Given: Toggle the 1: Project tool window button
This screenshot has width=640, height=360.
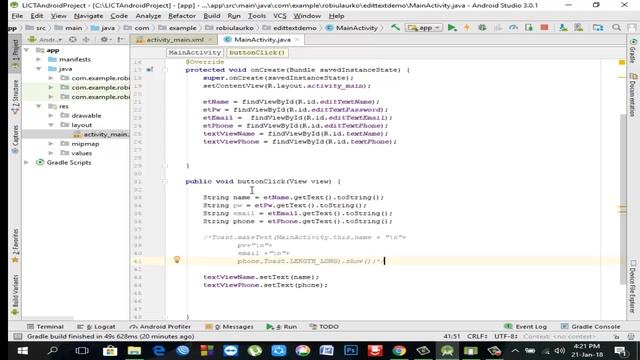Looking at the screenshot, I should pos(16,54).
